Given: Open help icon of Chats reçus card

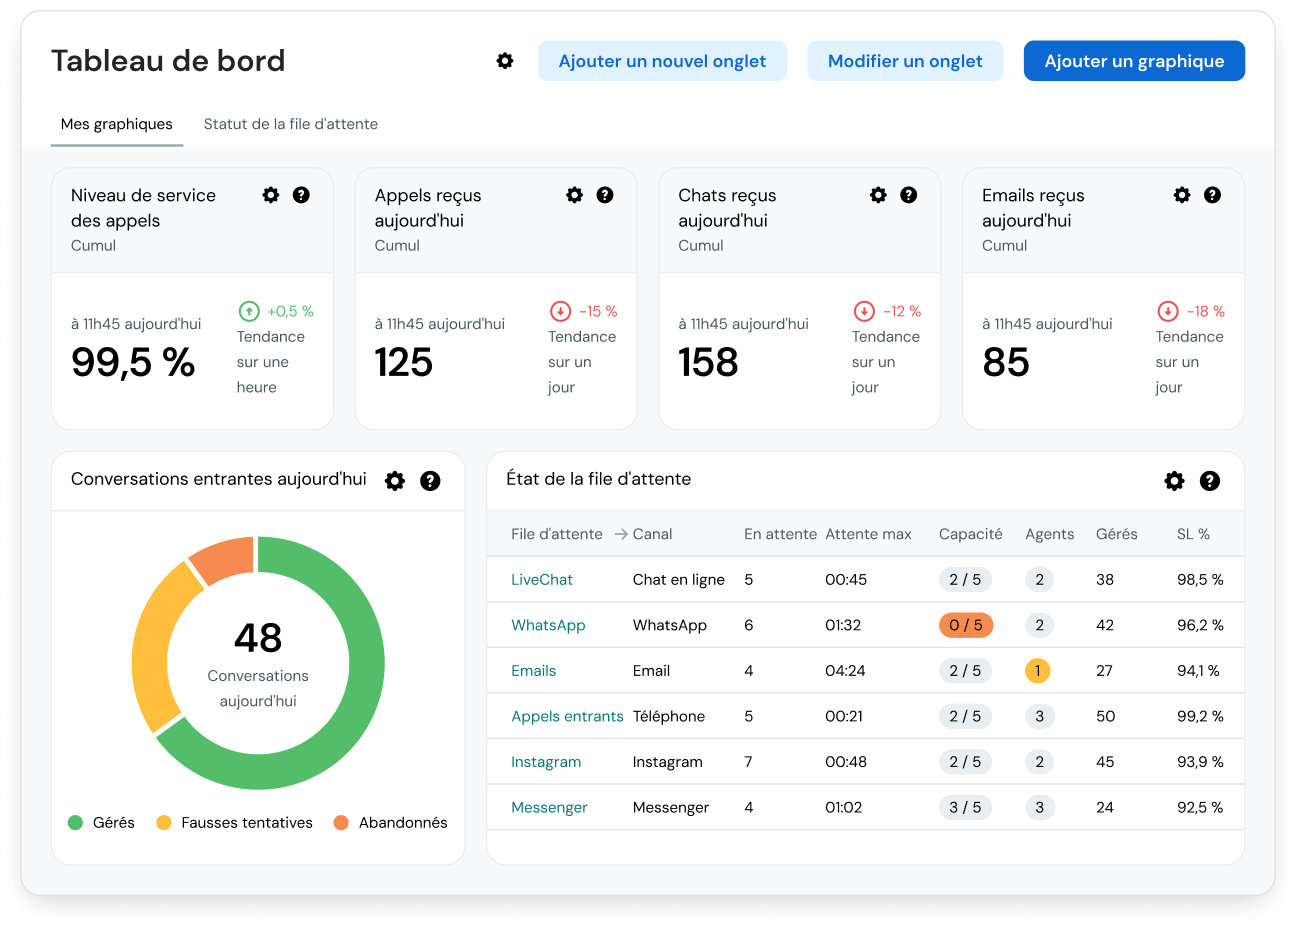Looking at the screenshot, I should click(909, 195).
